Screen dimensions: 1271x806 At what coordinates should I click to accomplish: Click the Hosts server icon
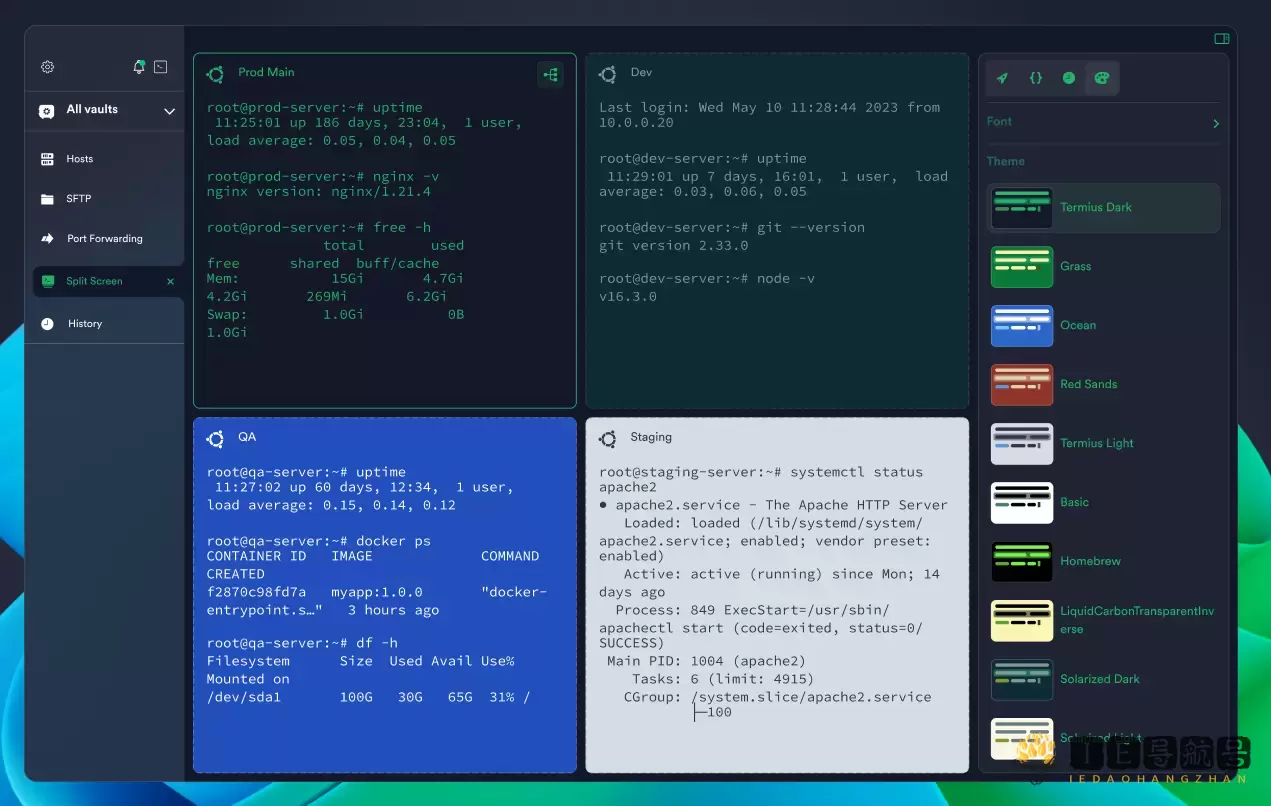click(47, 159)
